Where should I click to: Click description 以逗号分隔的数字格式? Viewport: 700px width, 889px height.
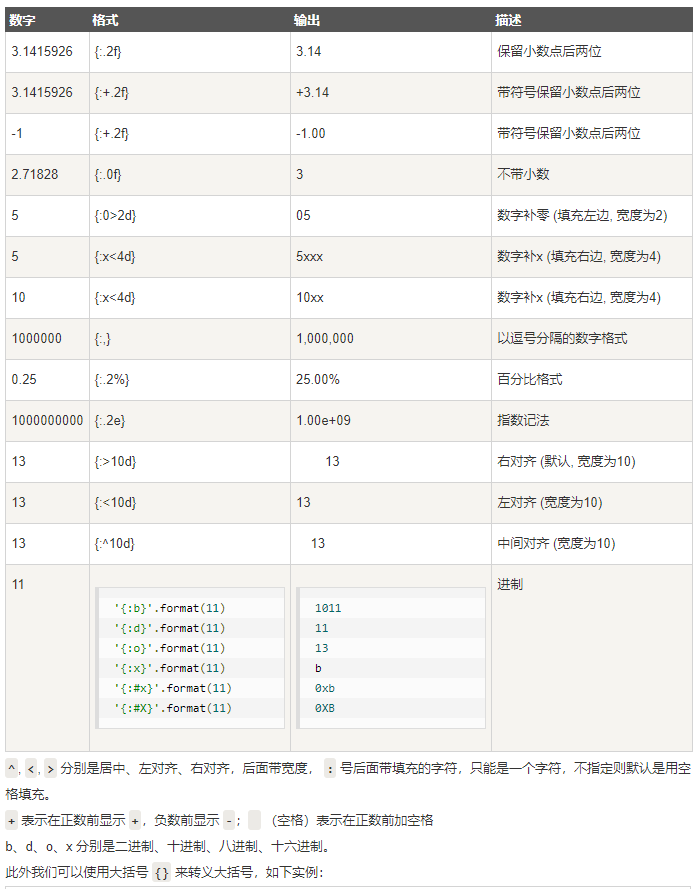pos(562,338)
